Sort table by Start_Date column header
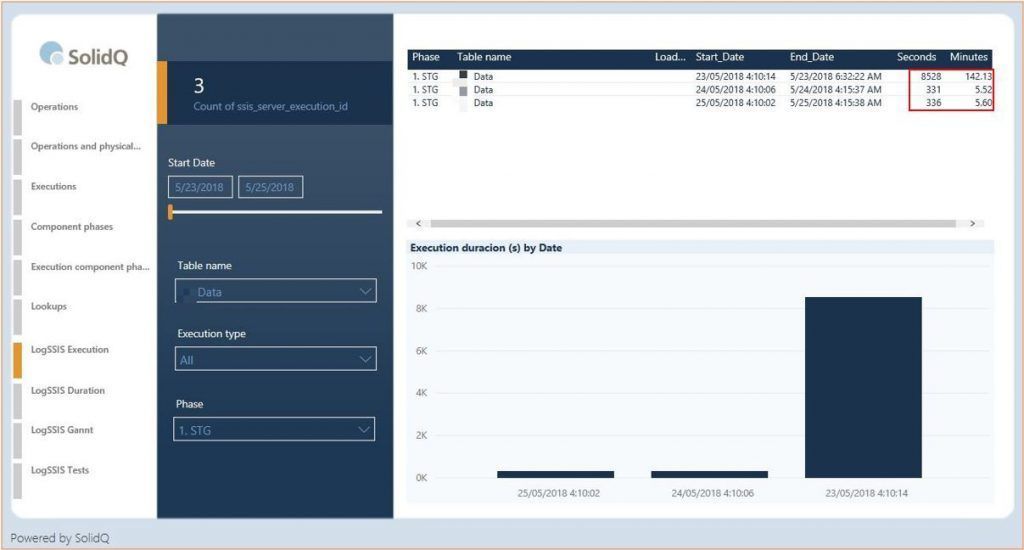This screenshot has width=1024, height=550. click(720, 58)
